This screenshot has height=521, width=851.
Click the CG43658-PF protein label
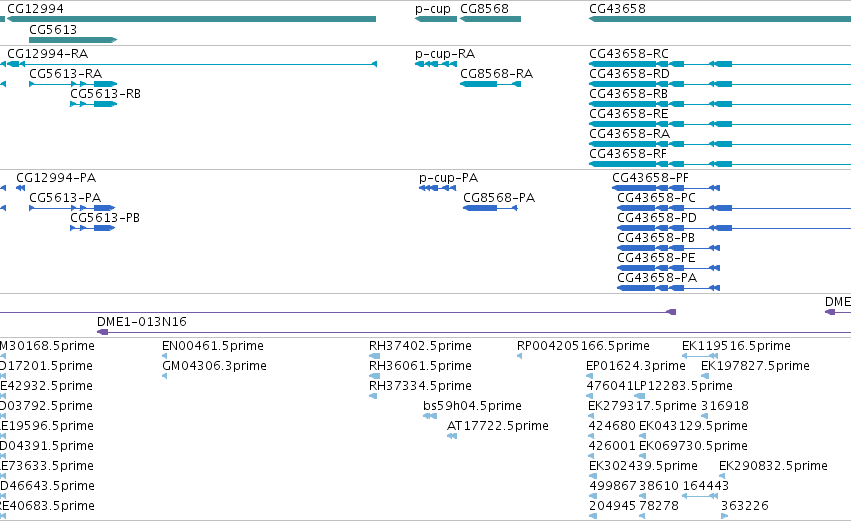[x=650, y=178]
